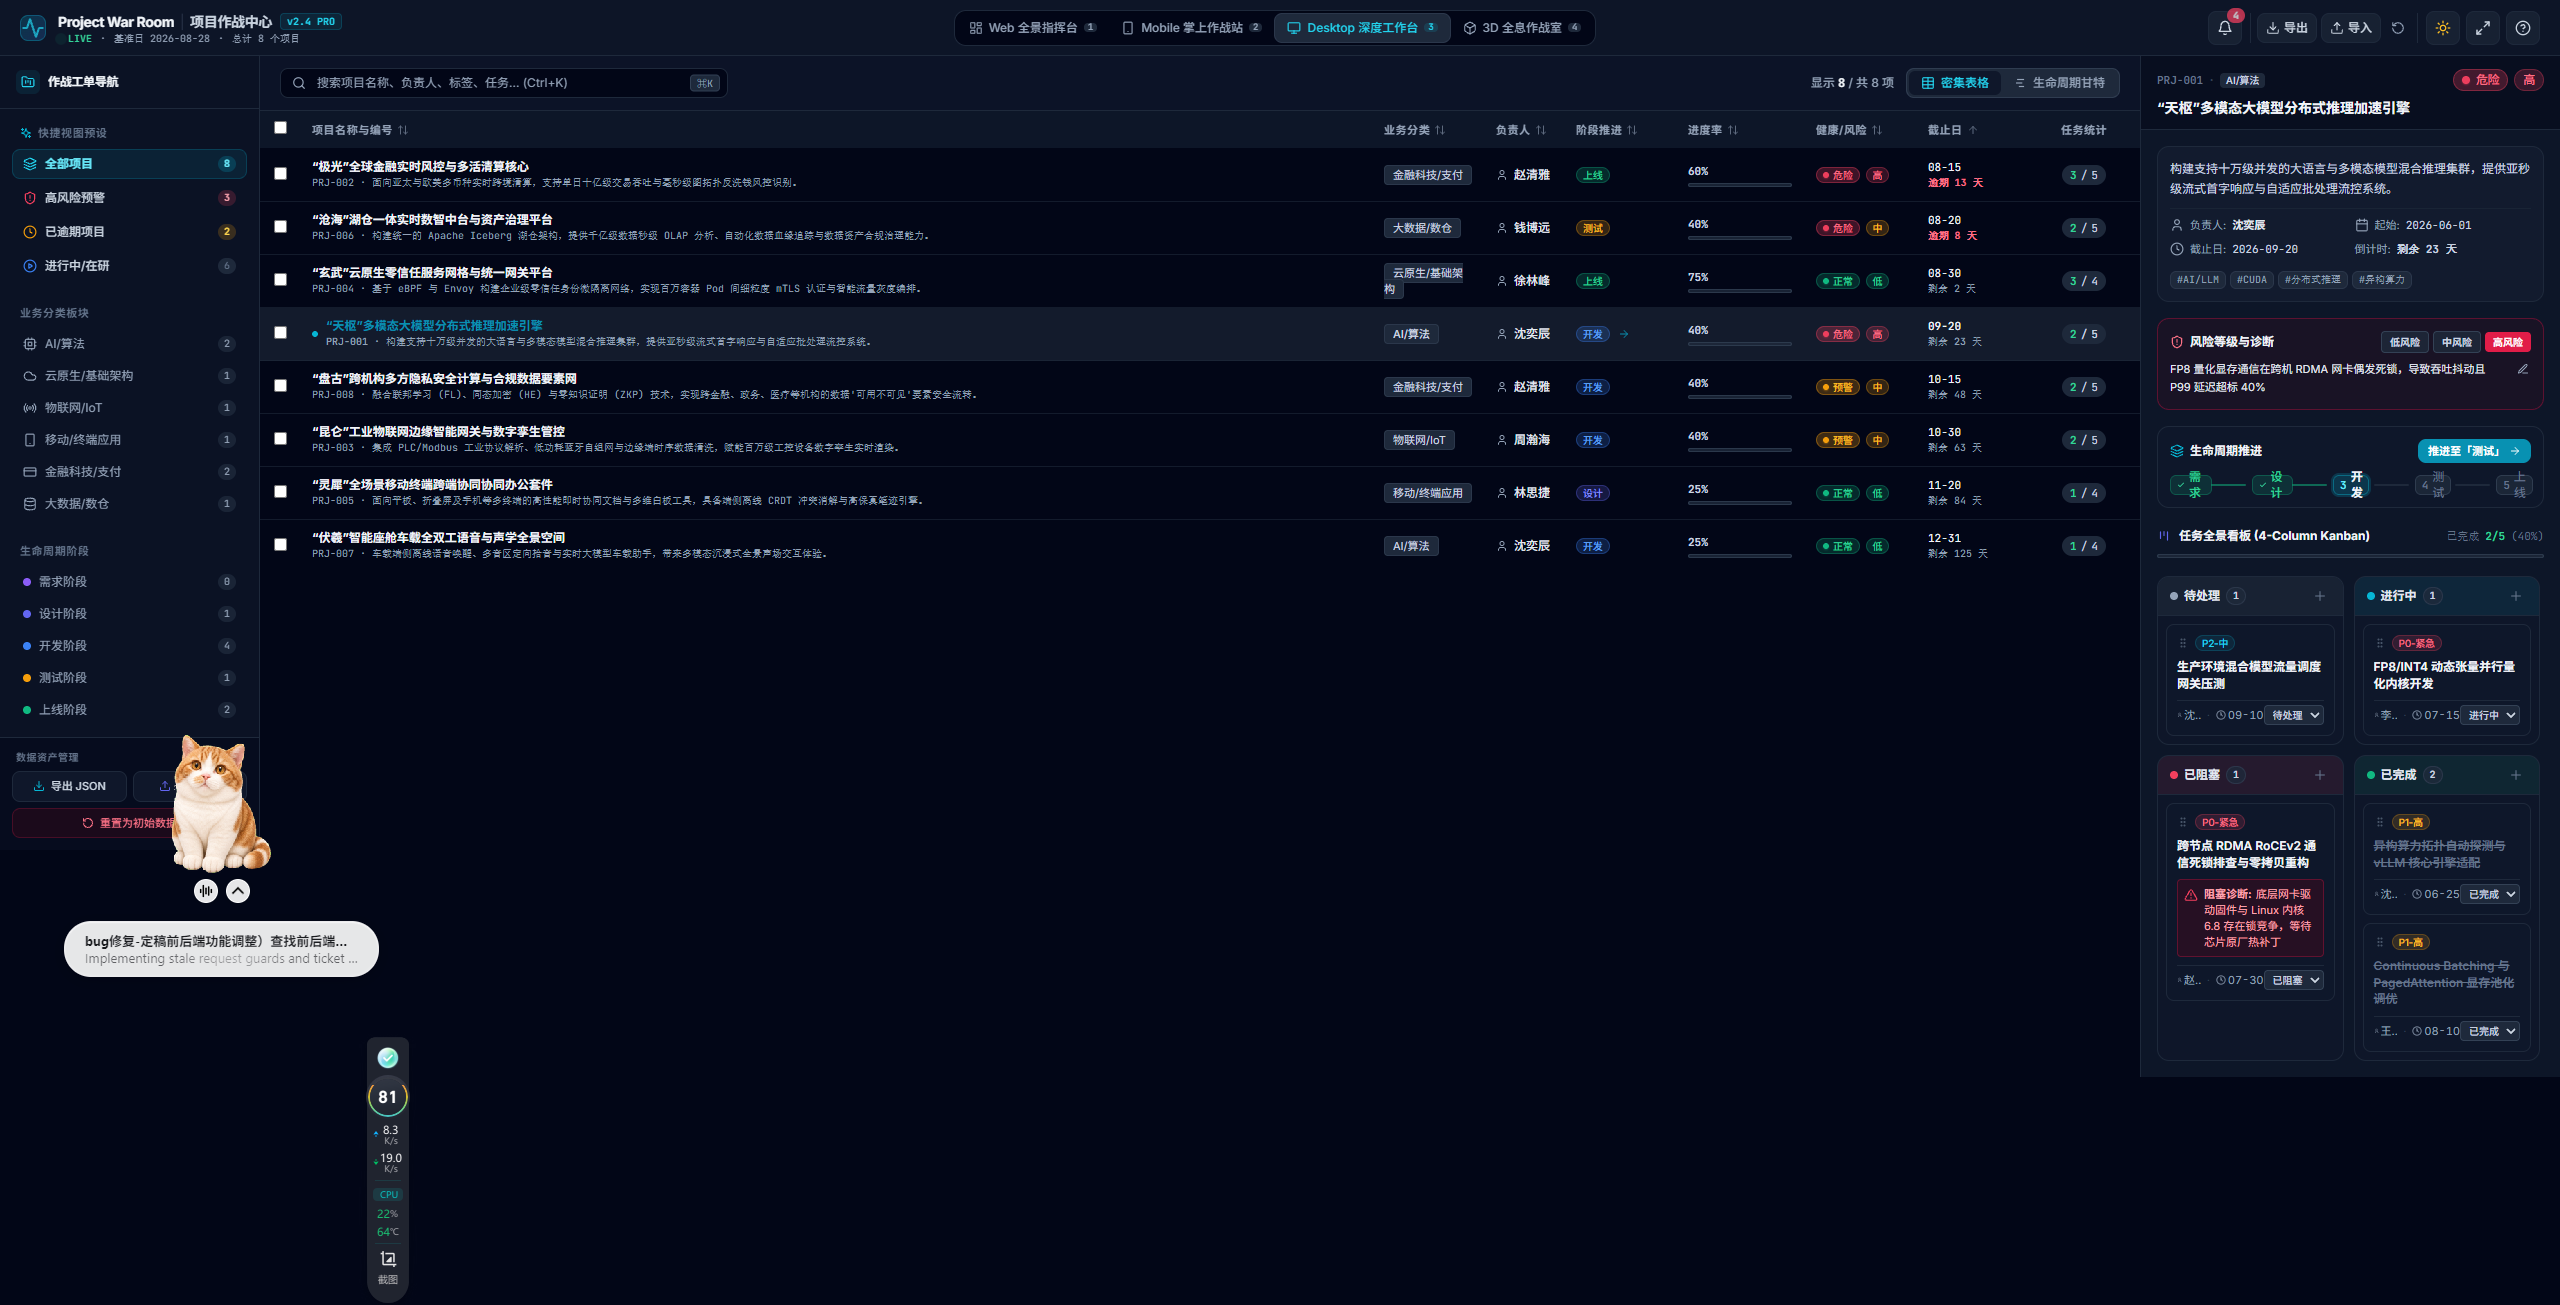This screenshot has width=2560, height=1305.
Task: Filter by 开发阶段 in lifecycle list
Action: (130, 646)
